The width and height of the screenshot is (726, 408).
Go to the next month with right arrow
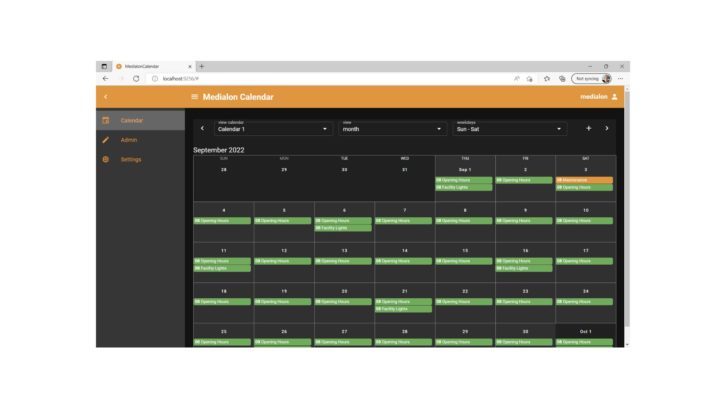coord(607,128)
